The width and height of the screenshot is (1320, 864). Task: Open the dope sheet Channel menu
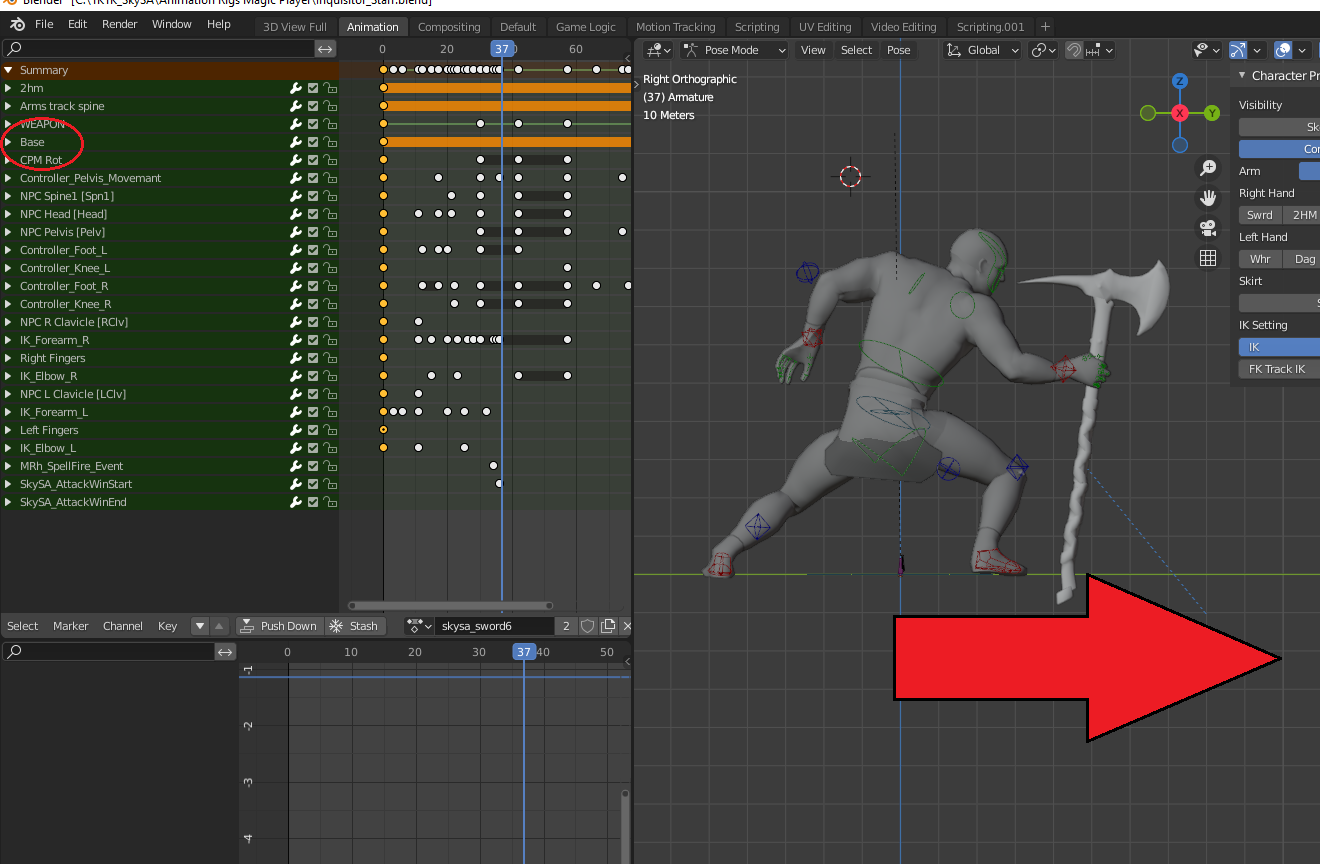tap(122, 626)
